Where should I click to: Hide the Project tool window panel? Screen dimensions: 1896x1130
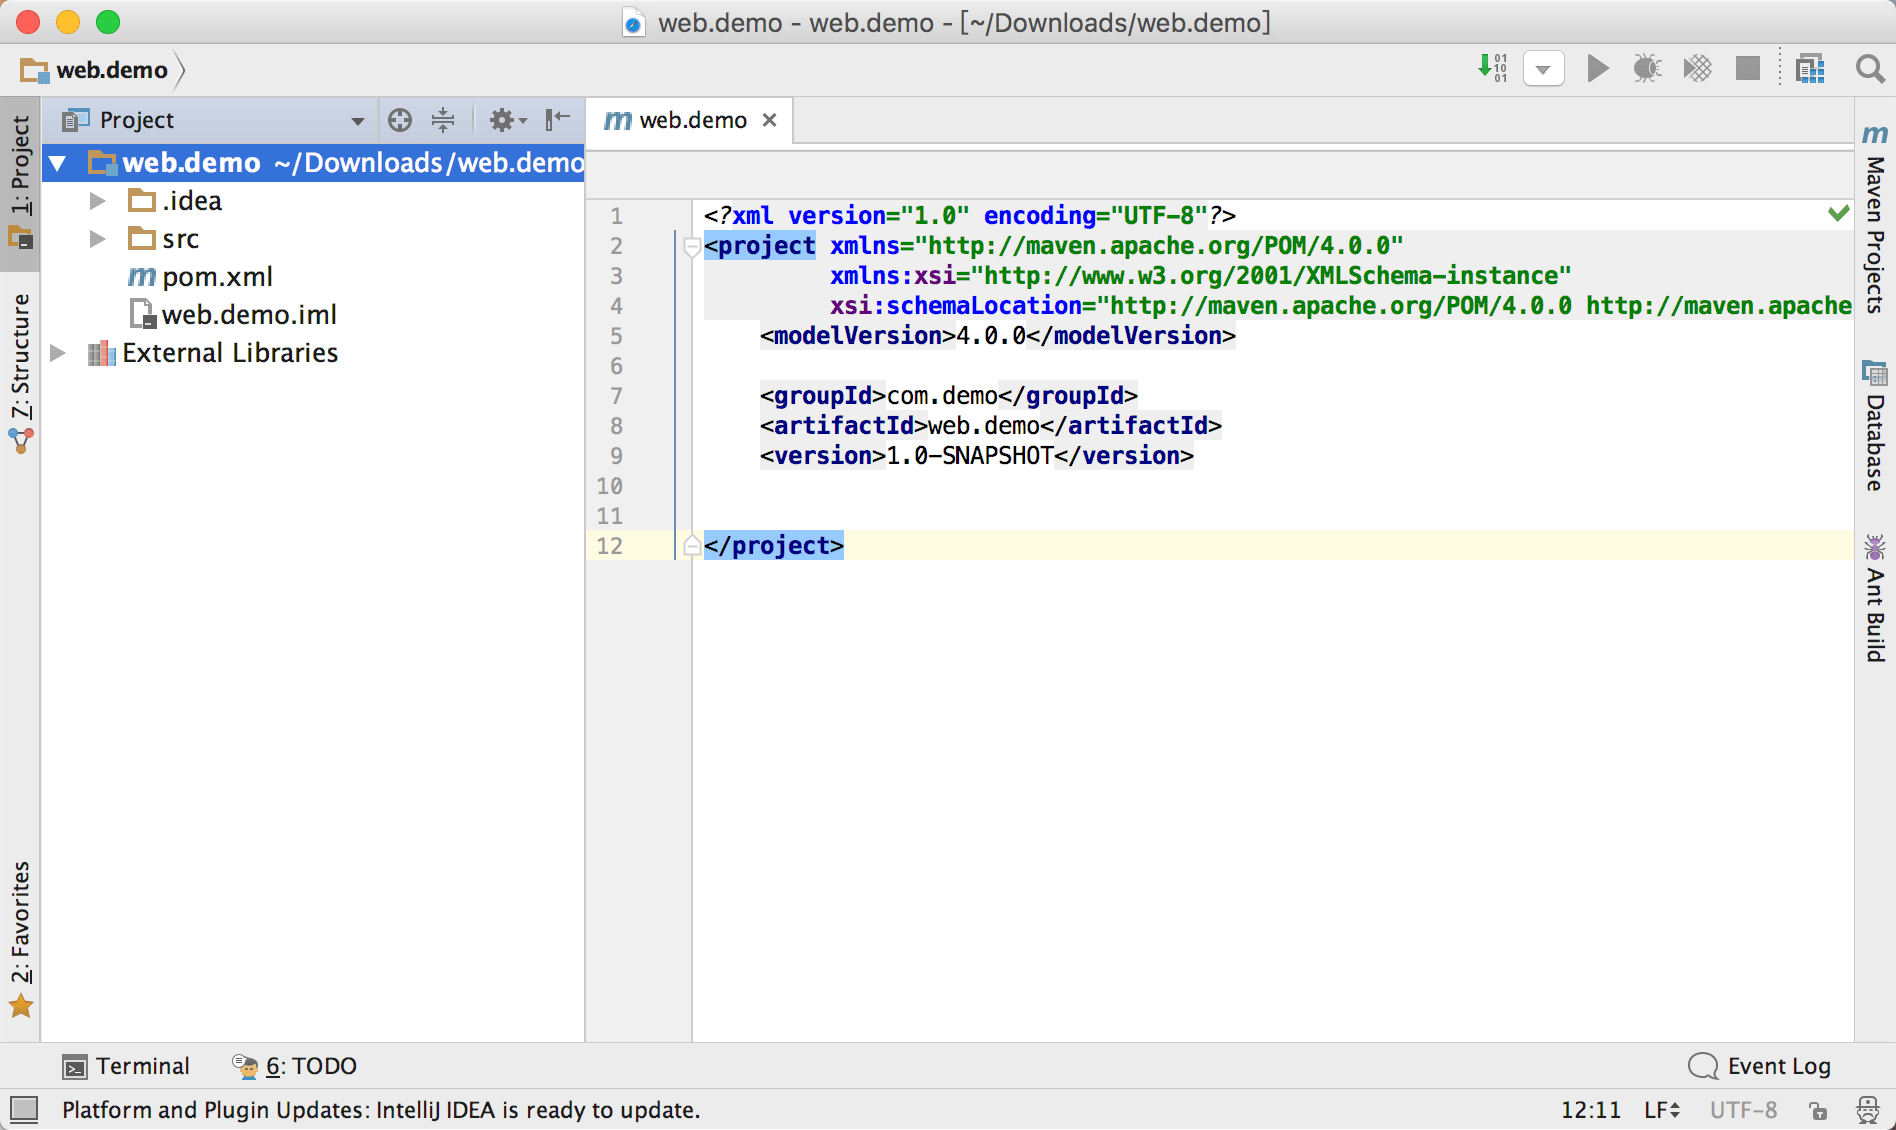tap(557, 120)
